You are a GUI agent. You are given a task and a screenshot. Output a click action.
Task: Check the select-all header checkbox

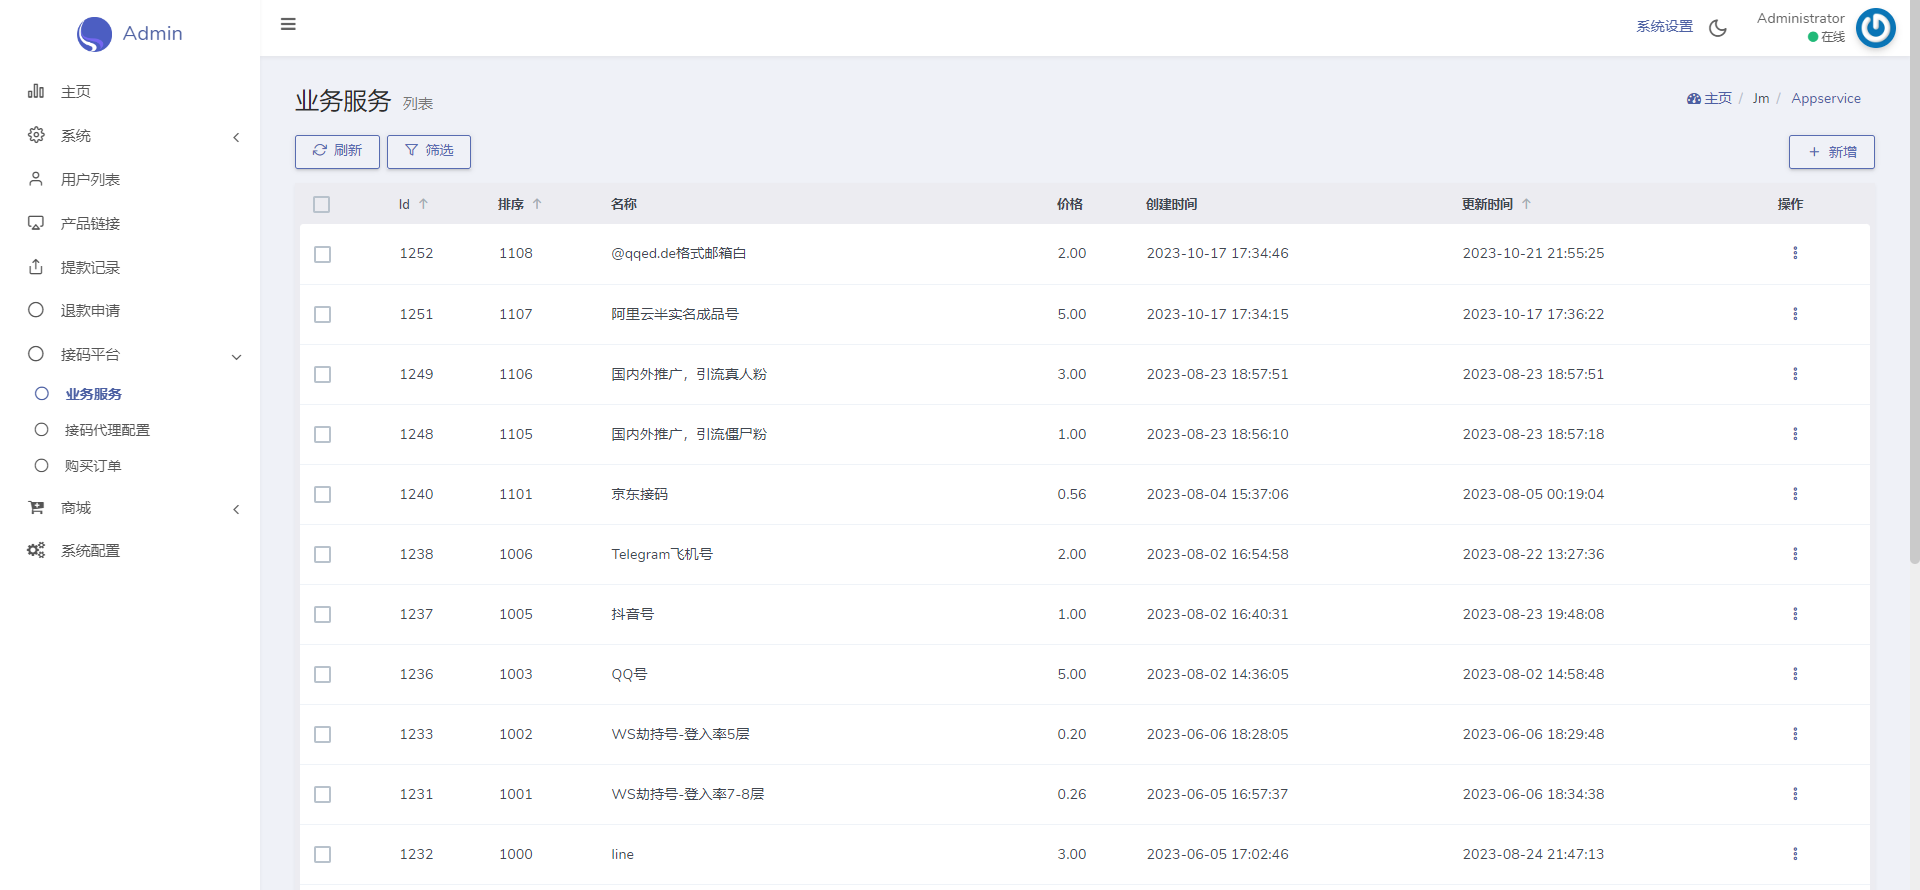[x=321, y=205]
